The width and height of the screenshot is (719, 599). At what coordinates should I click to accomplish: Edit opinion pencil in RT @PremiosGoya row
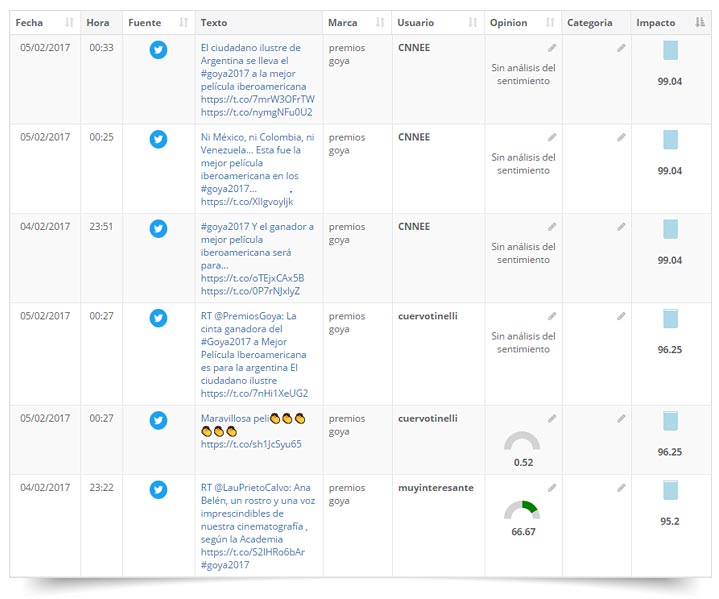click(x=552, y=316)
